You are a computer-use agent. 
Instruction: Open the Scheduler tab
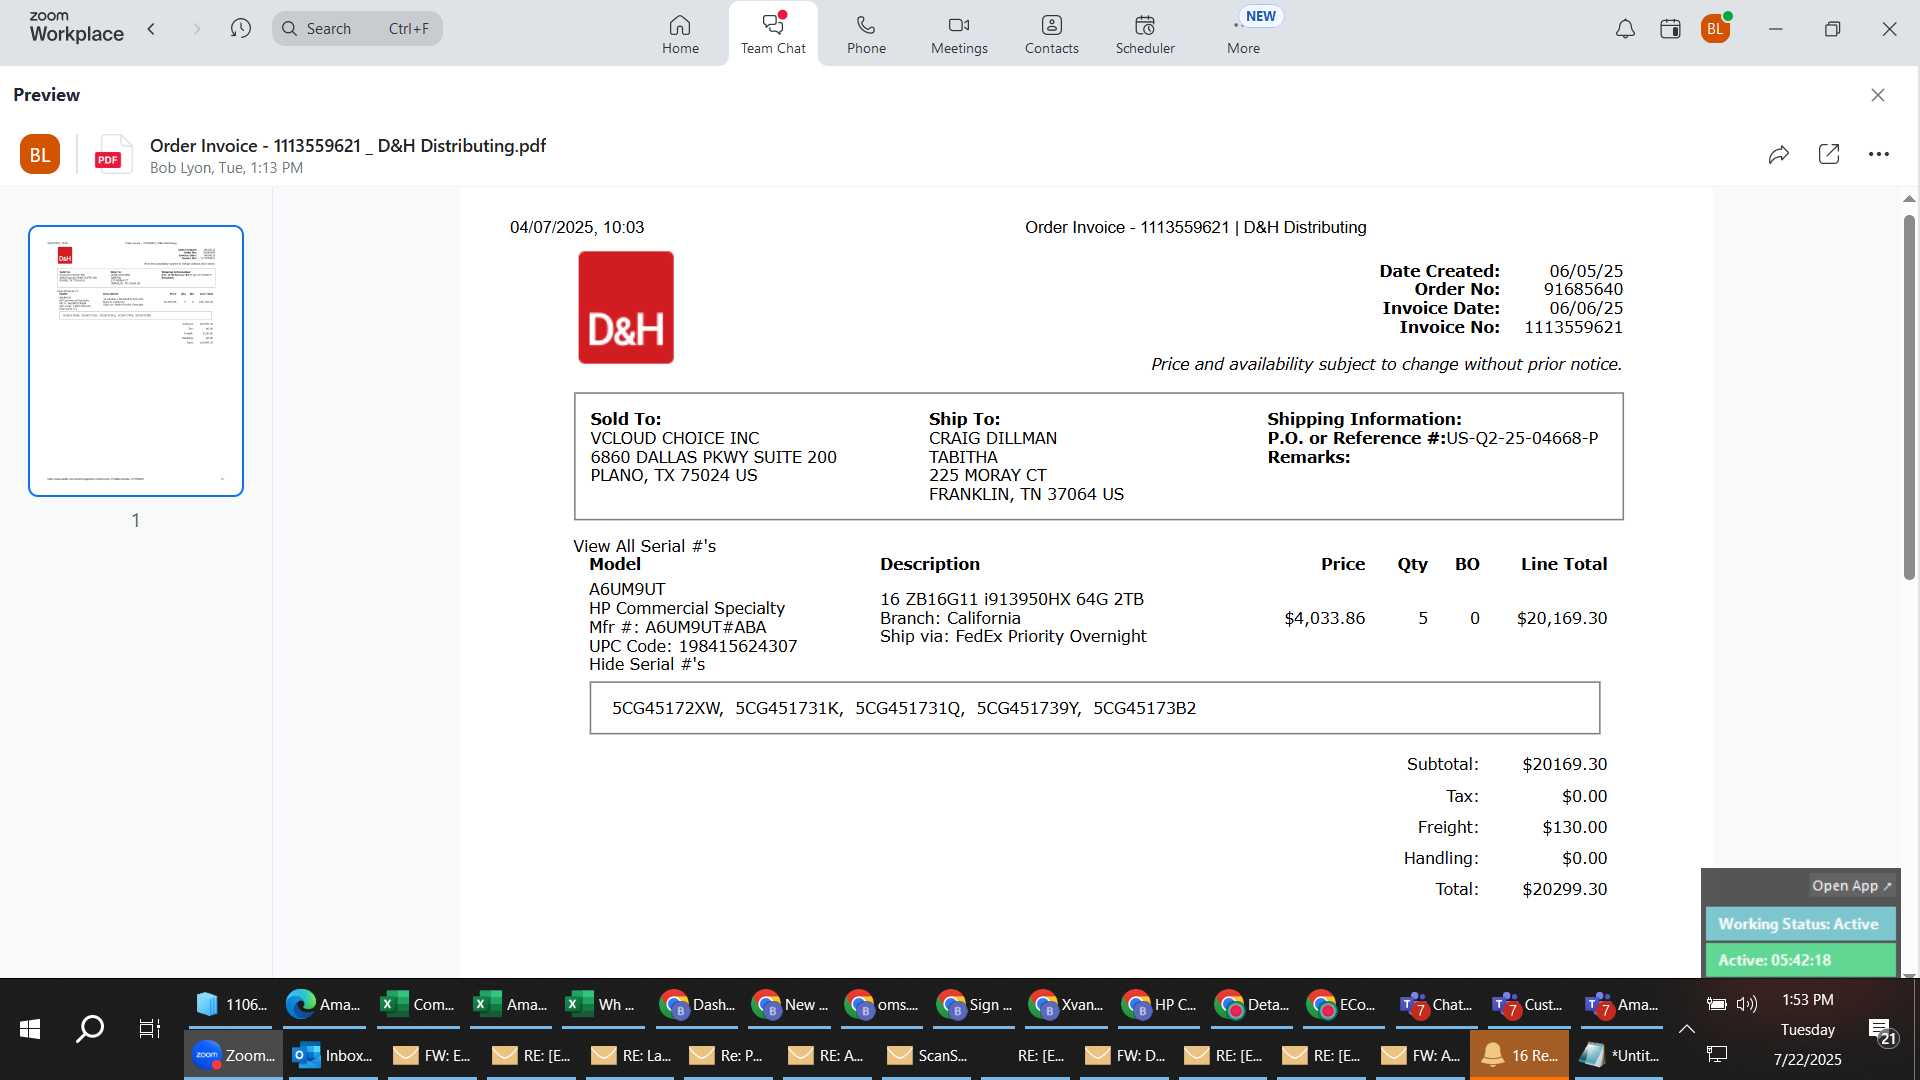pos(1145,34)
